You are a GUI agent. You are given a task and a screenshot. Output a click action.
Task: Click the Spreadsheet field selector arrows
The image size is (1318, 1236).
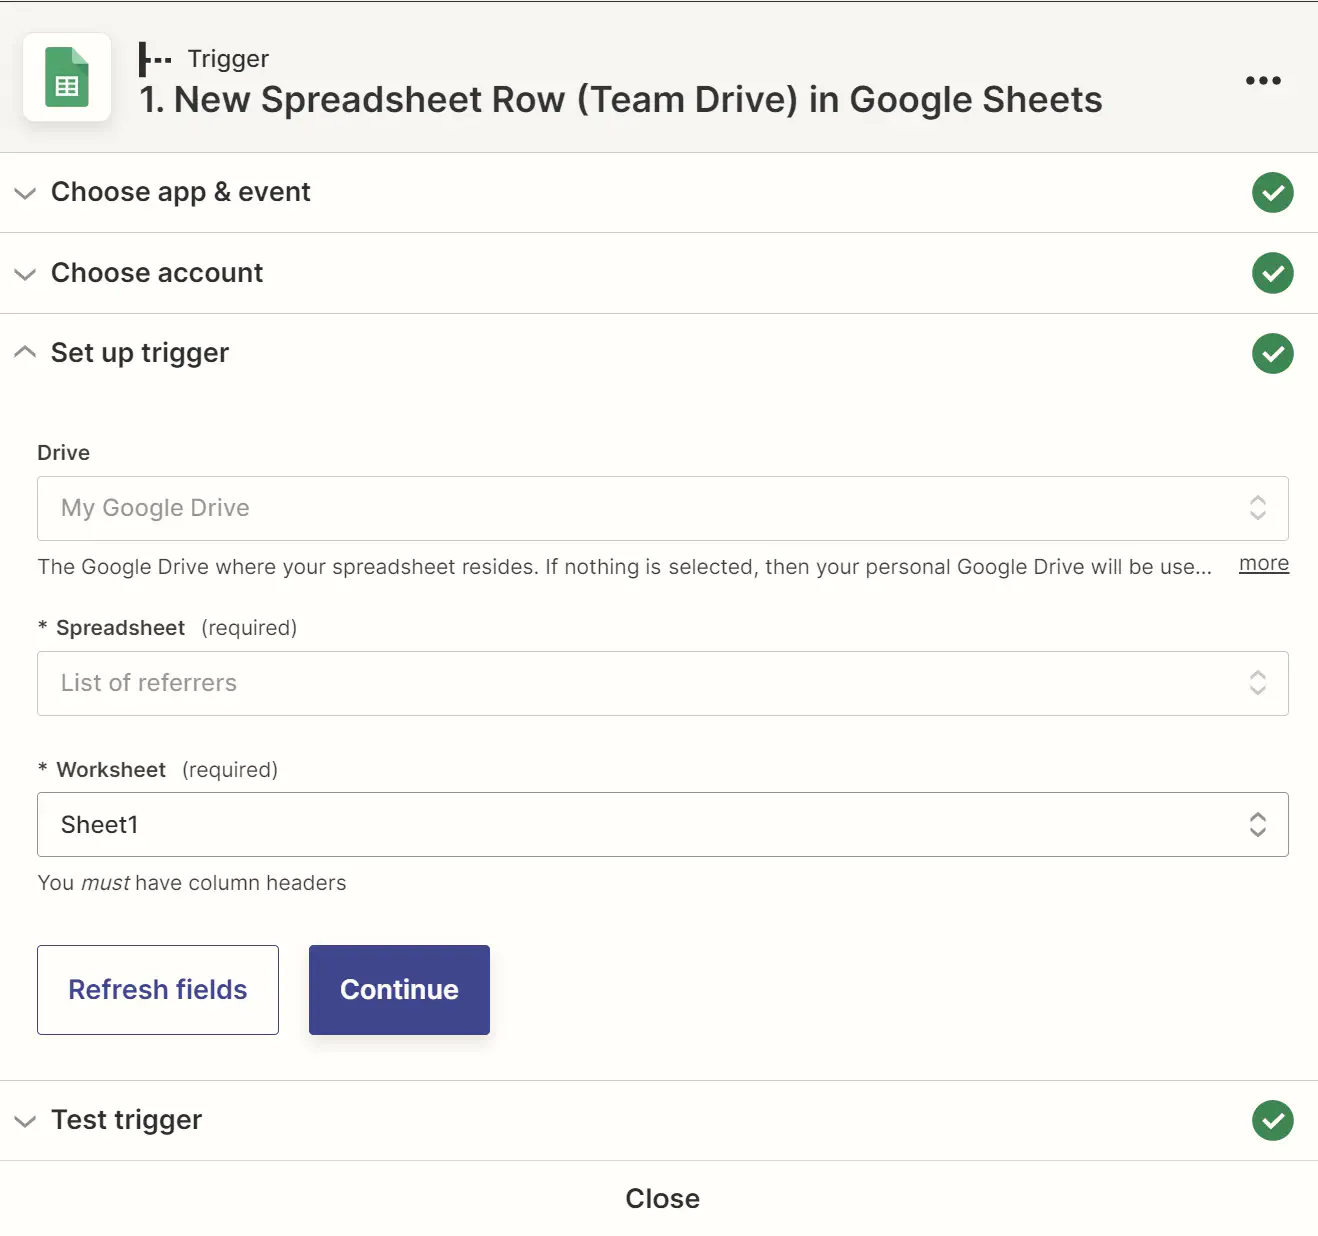point(1258,683)
